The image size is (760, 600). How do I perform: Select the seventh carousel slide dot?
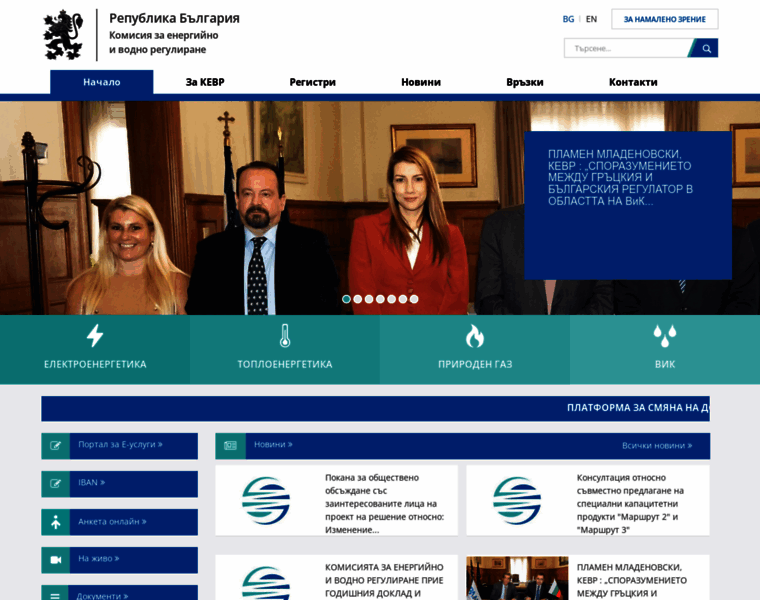click(x=414, y=299)
